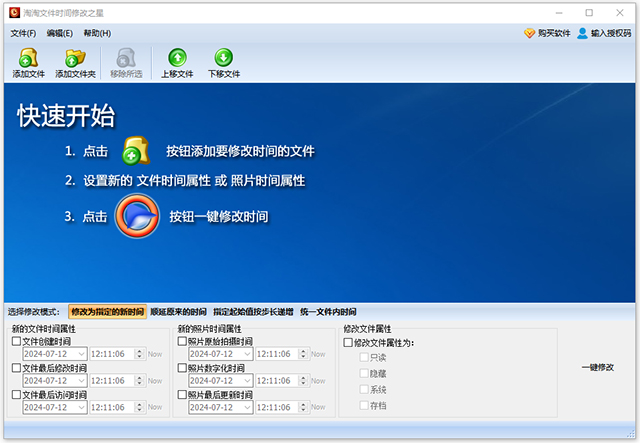Check the 修改文件属性为 checkbox

click(x=348, y=343)
